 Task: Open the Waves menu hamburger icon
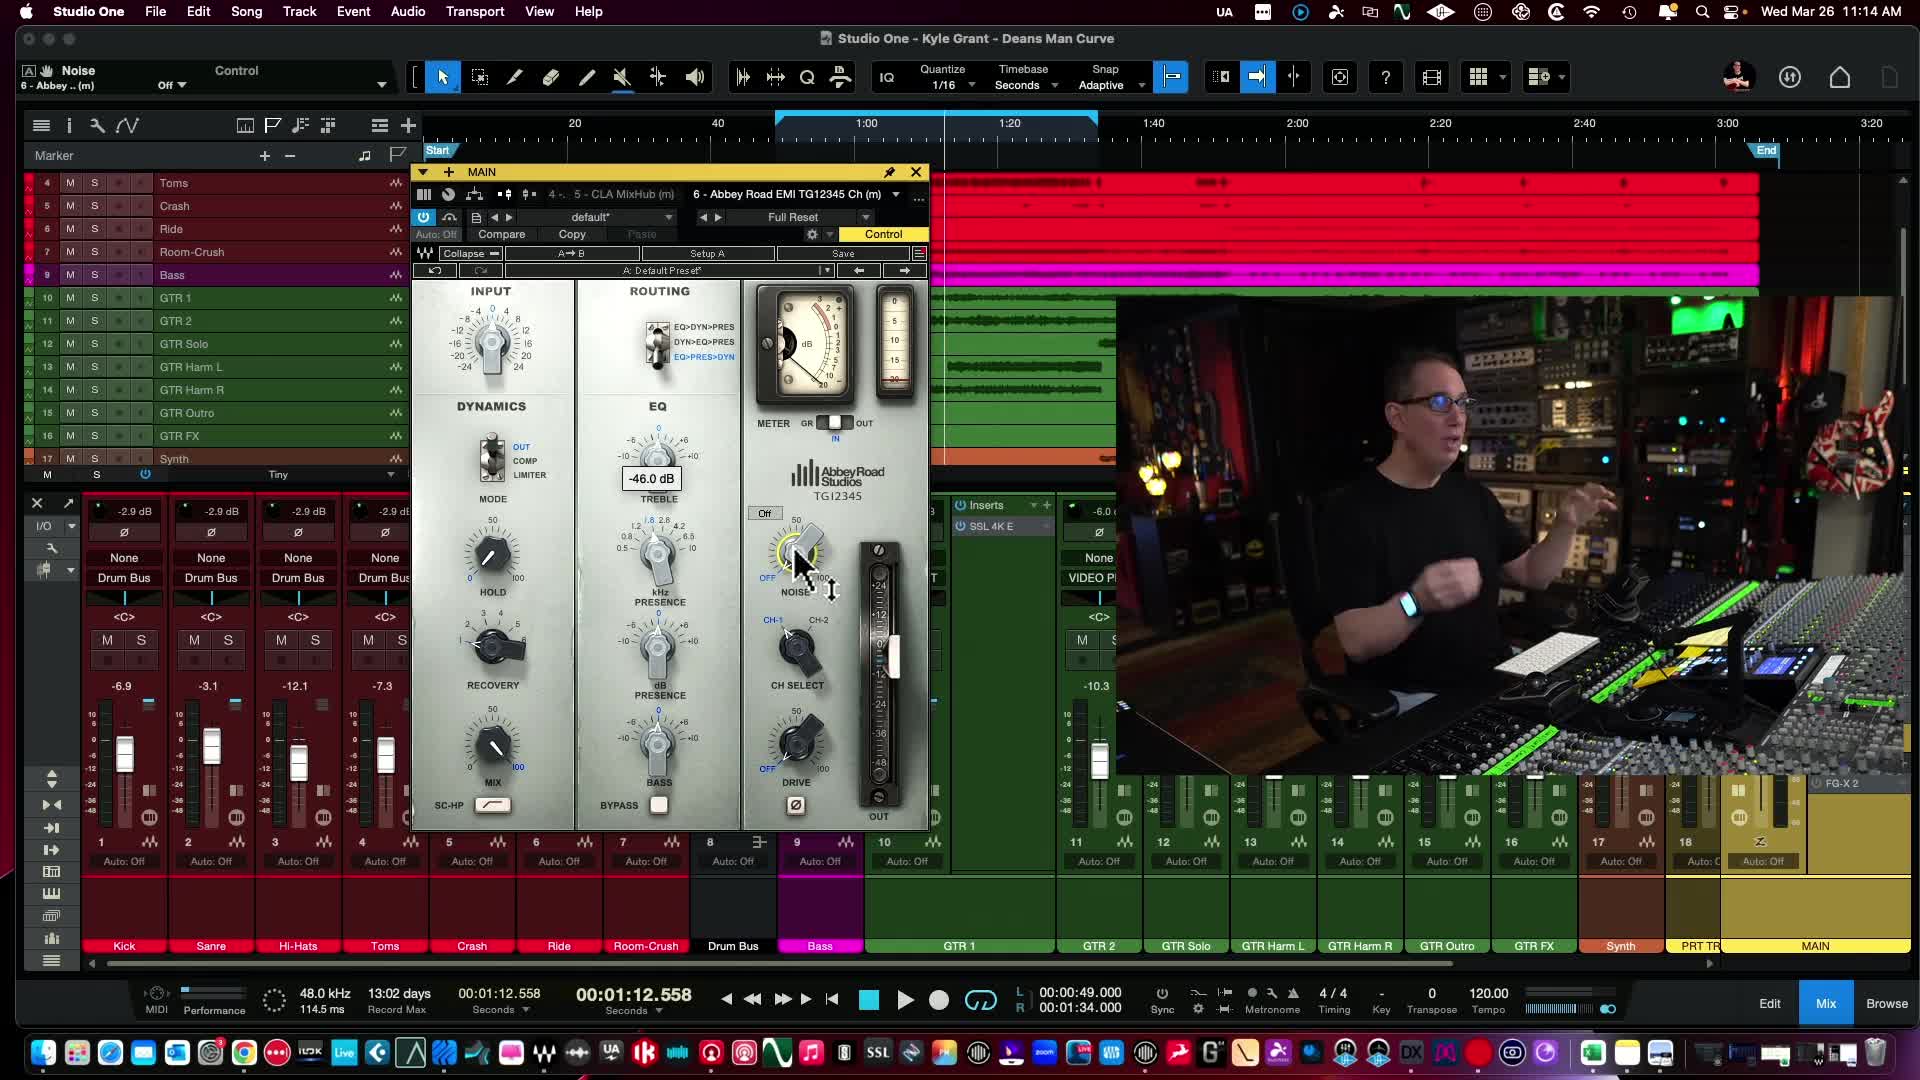tap(919, 254)
